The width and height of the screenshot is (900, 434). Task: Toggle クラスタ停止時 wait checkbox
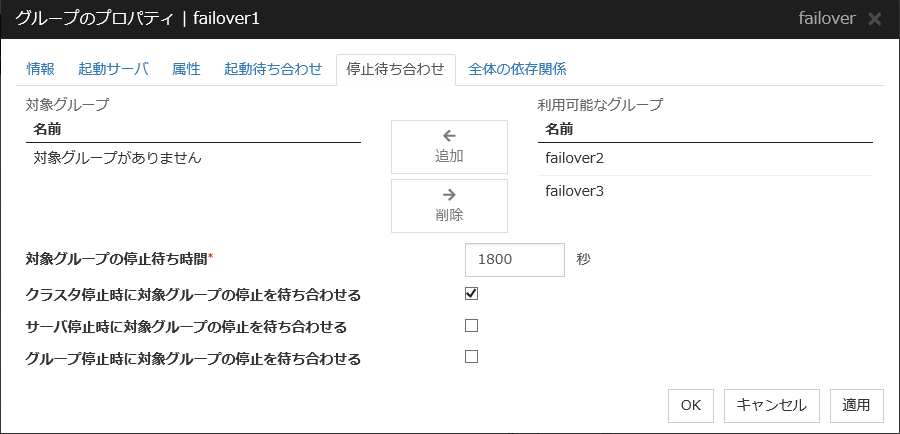coord(472,293)
